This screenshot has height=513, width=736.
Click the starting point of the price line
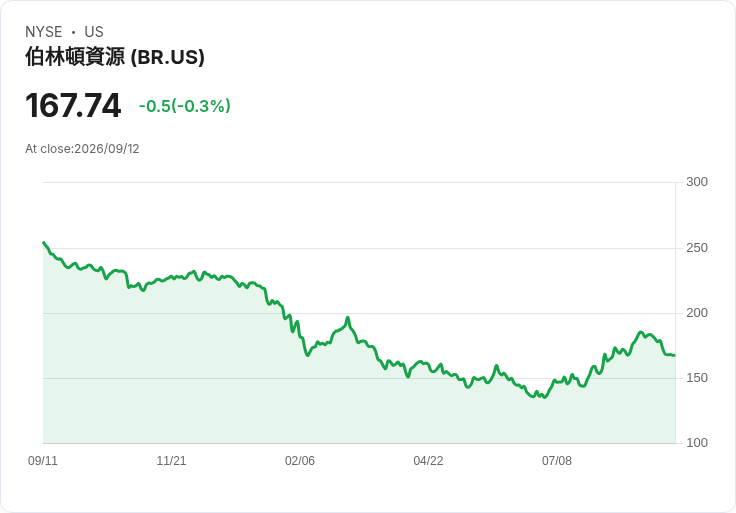pos(44,242)
